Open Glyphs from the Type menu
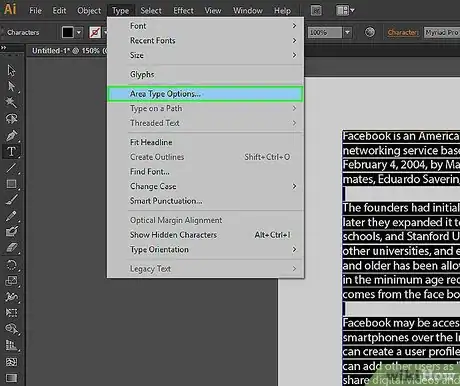The image size is (460, 386). coord(205,74)
